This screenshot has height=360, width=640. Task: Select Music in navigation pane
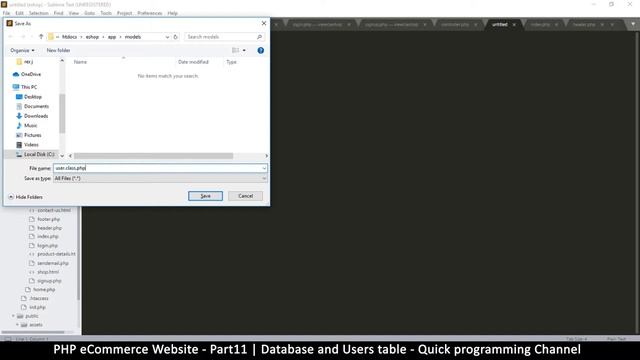pos(27,125)
